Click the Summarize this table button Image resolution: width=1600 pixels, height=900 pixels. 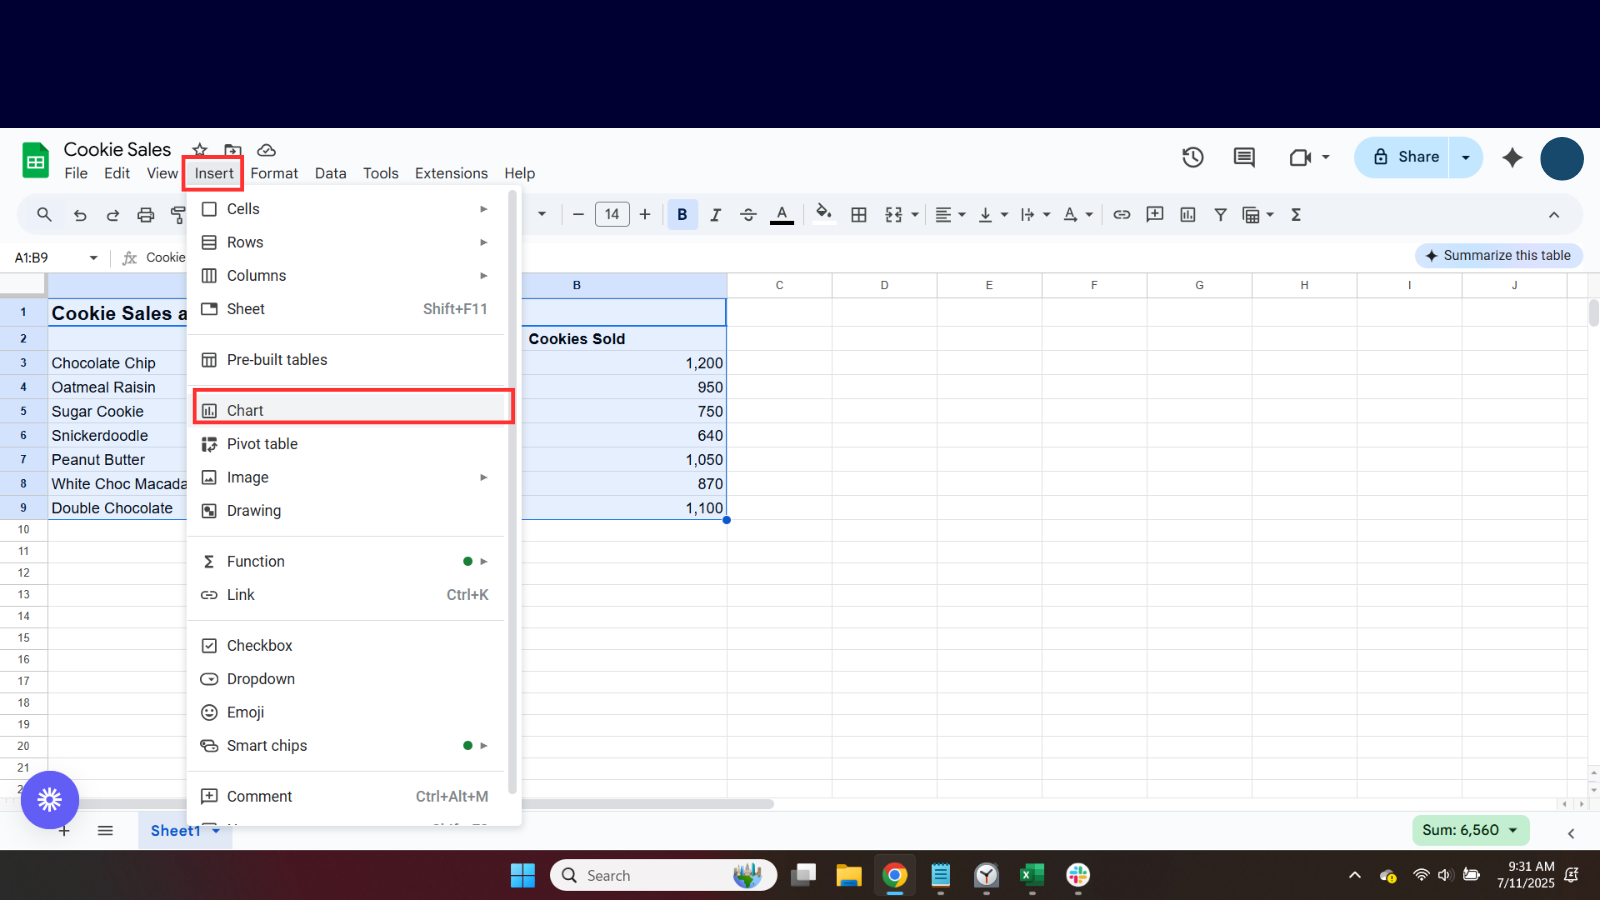1499,255
